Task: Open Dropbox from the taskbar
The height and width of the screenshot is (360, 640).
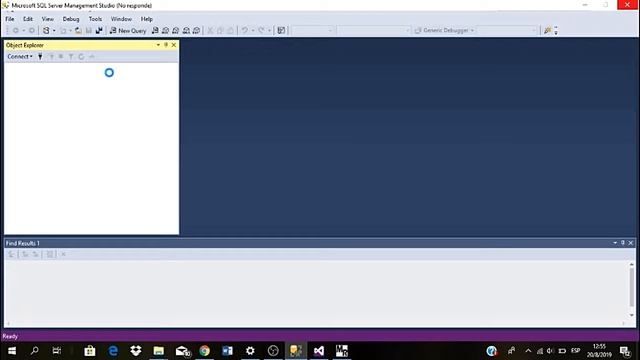Action: [x=136, y=351]
